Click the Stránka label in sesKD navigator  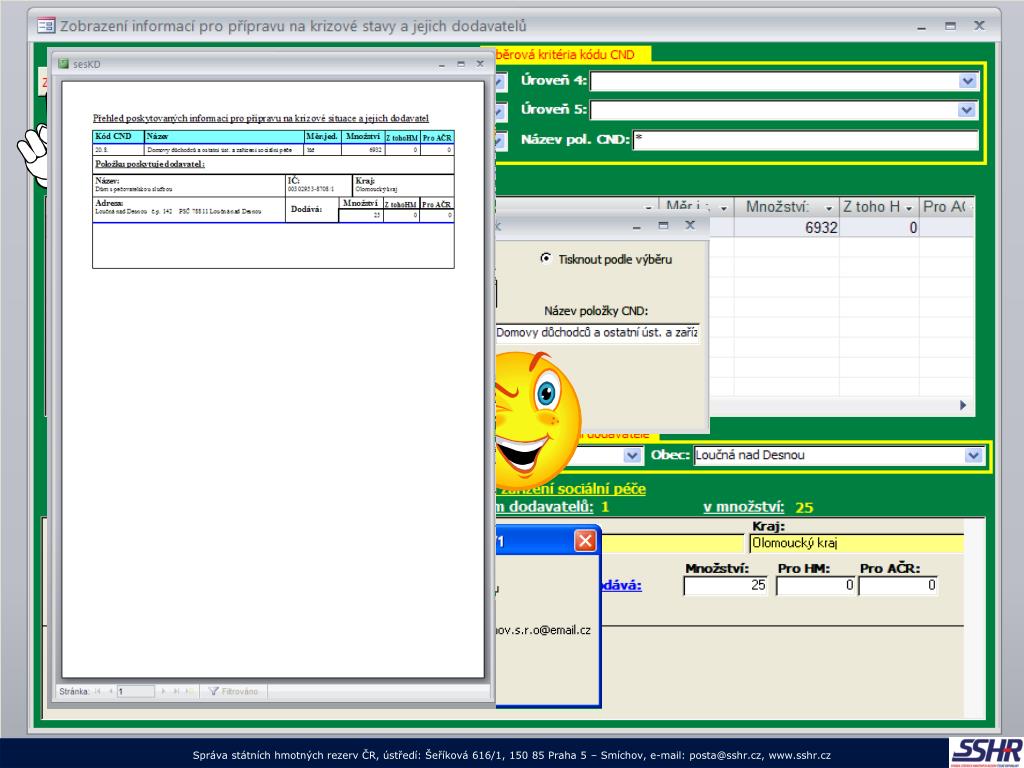74,691
